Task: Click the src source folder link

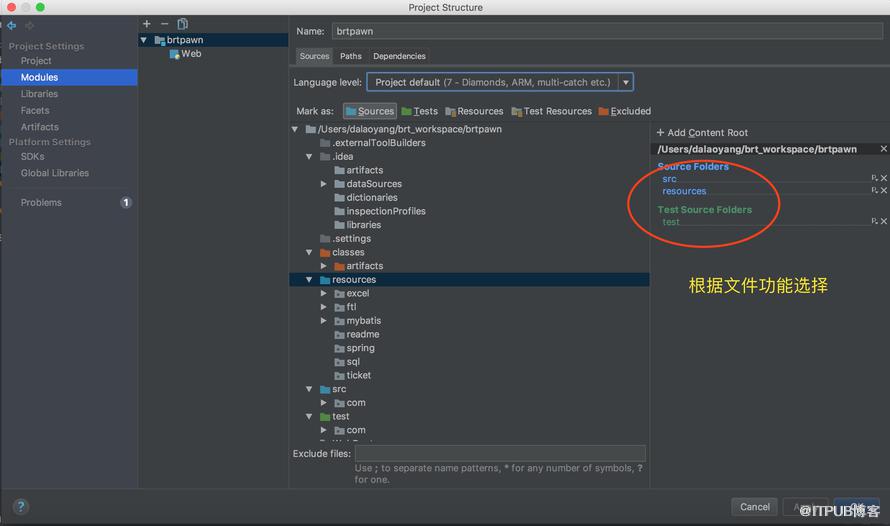Action: [669, 179]
